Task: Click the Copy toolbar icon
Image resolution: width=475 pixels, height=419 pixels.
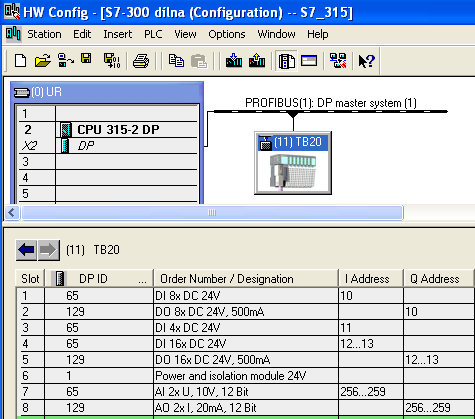Action: click(176, 61)
